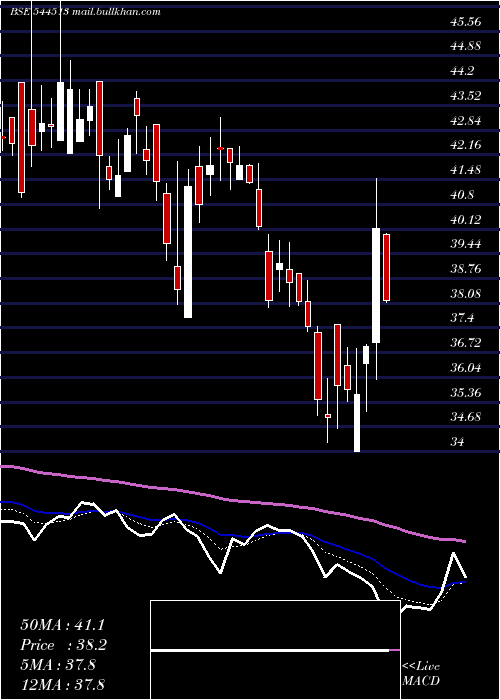
Task: Click the tall white candle rising to 40.12
Action: click(376, 285)
